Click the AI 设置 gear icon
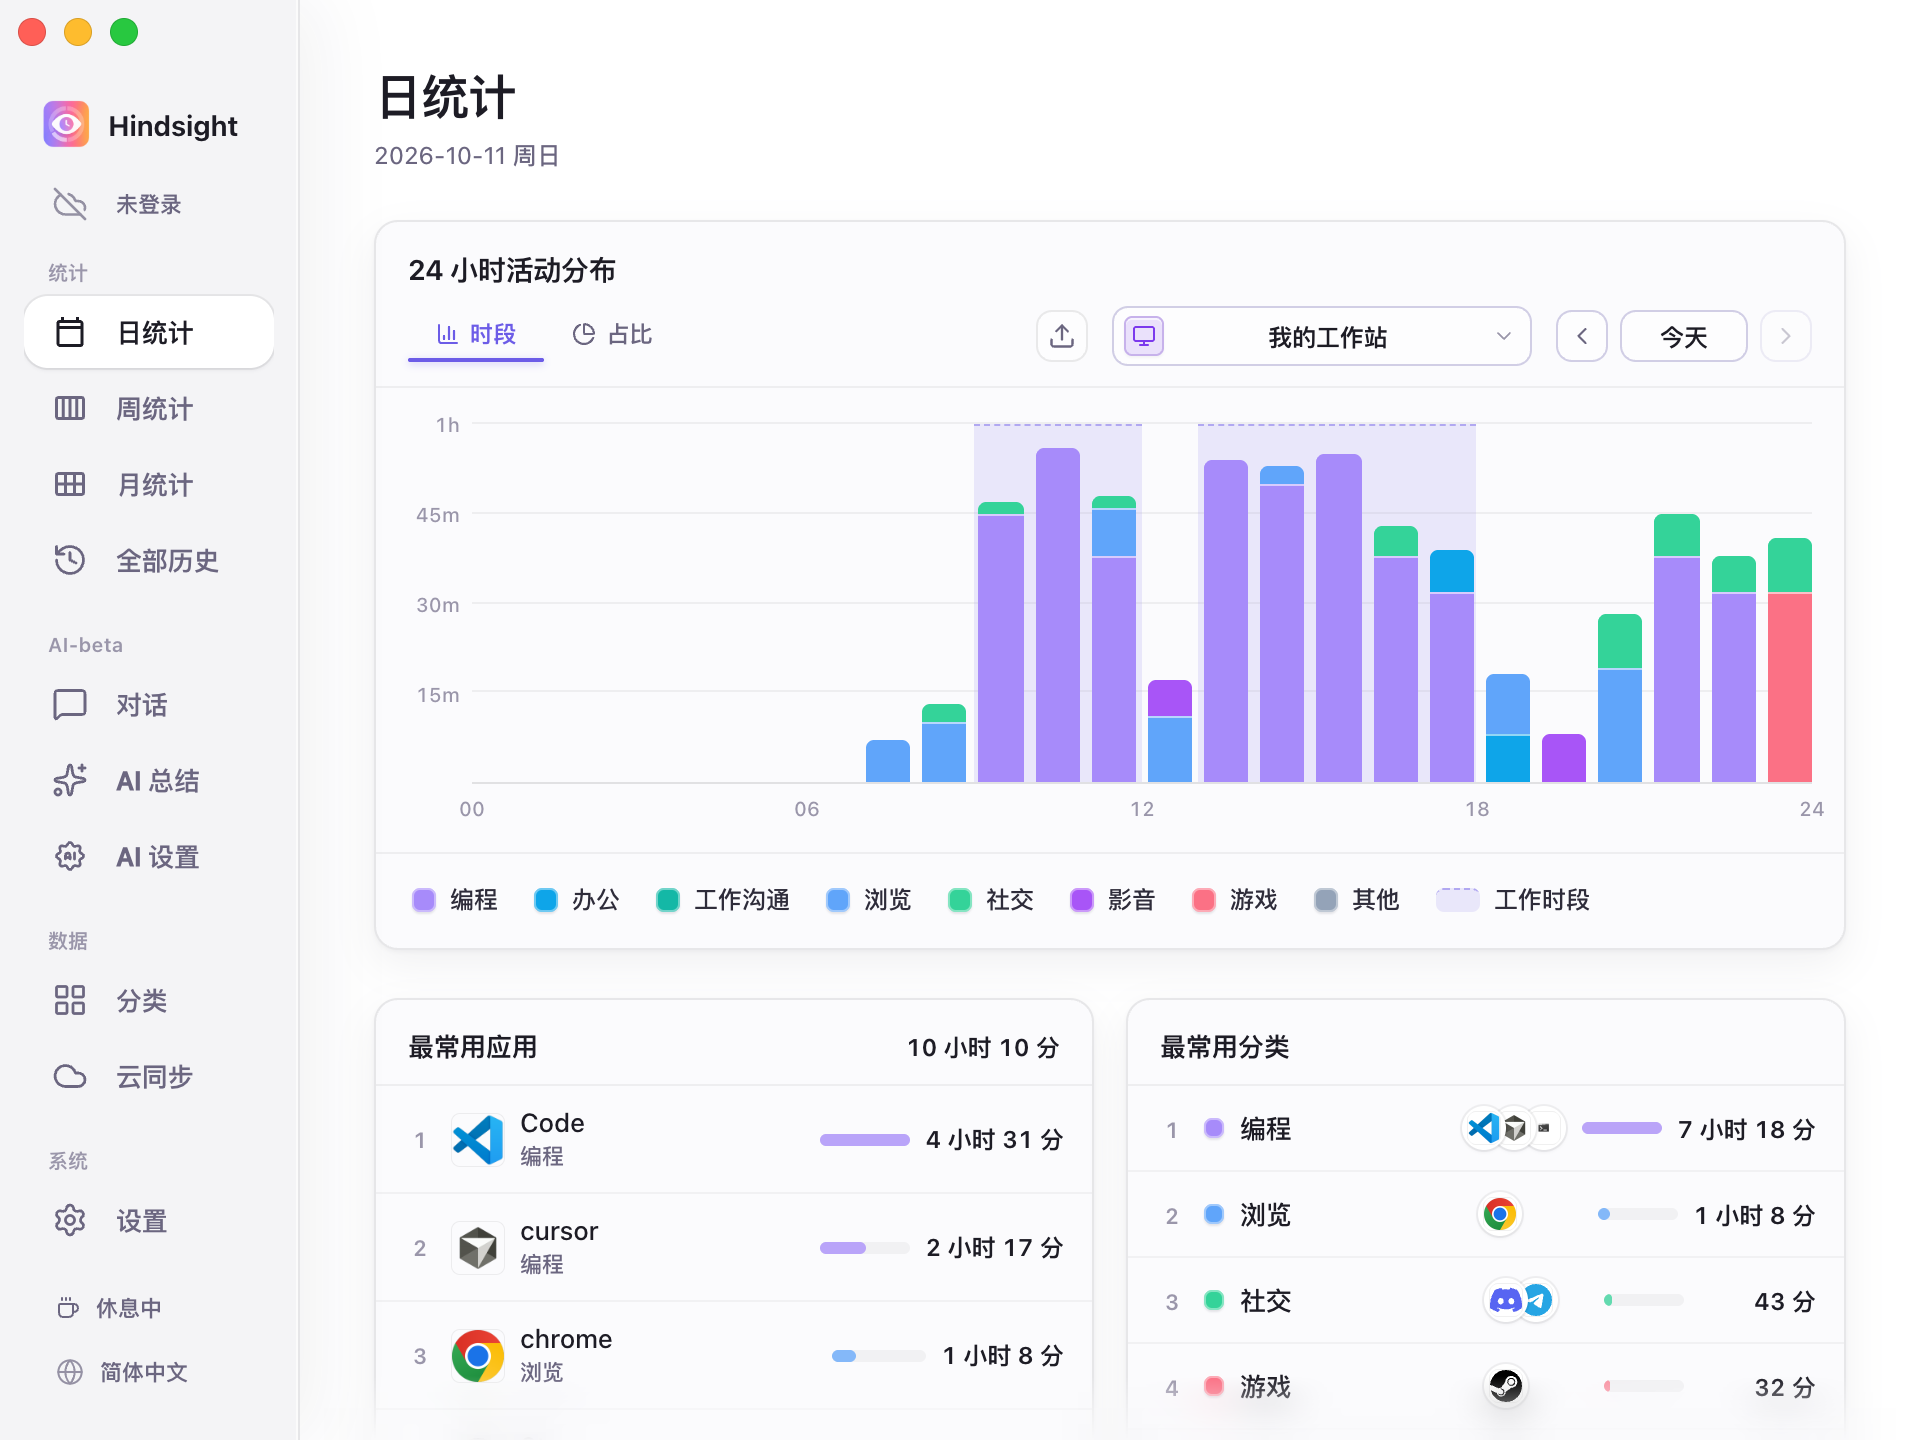Image resolution: width=1920 pixels, height=1440 pixels. pyautogui.click(x=70, y=856)
